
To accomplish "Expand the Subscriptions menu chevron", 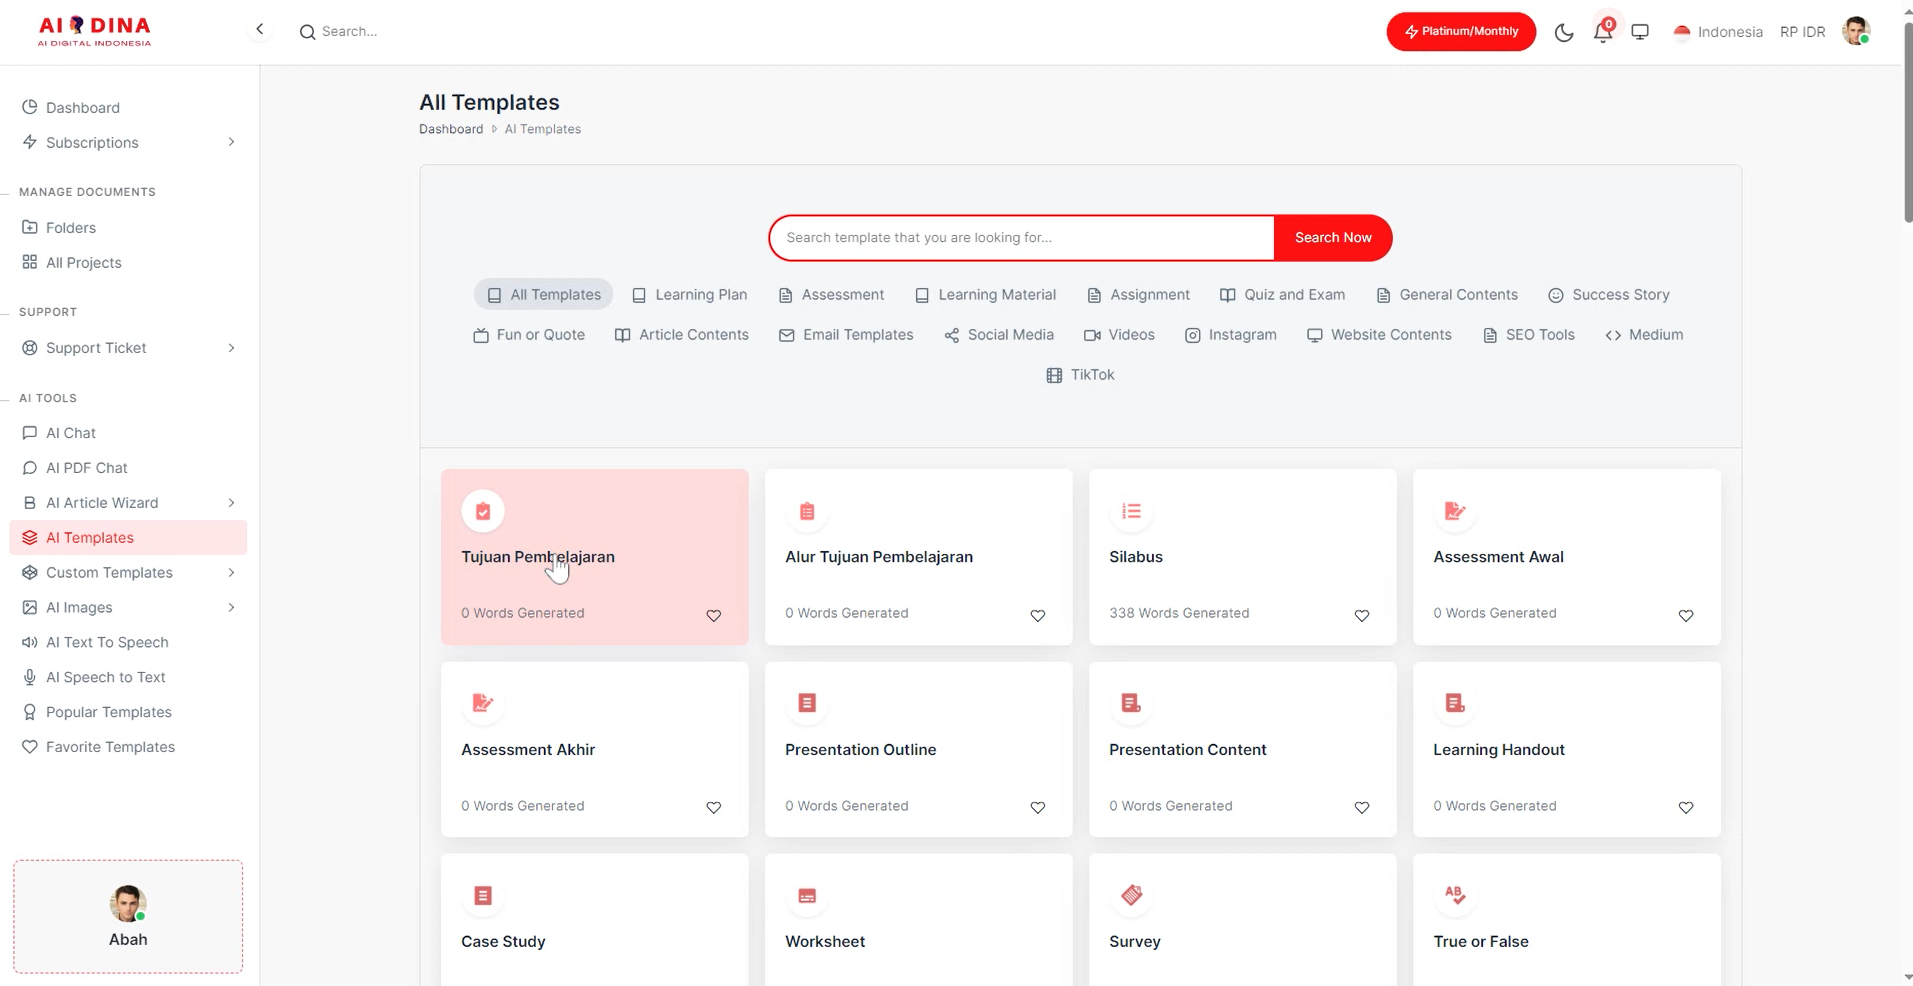I will pyautogui.click(x=231, y=142).
